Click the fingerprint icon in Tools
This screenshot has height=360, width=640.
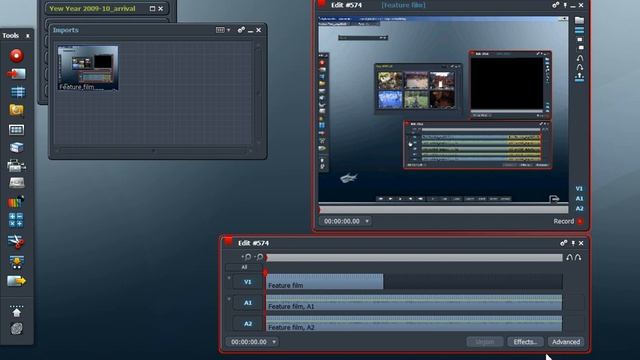coord(16,329)
